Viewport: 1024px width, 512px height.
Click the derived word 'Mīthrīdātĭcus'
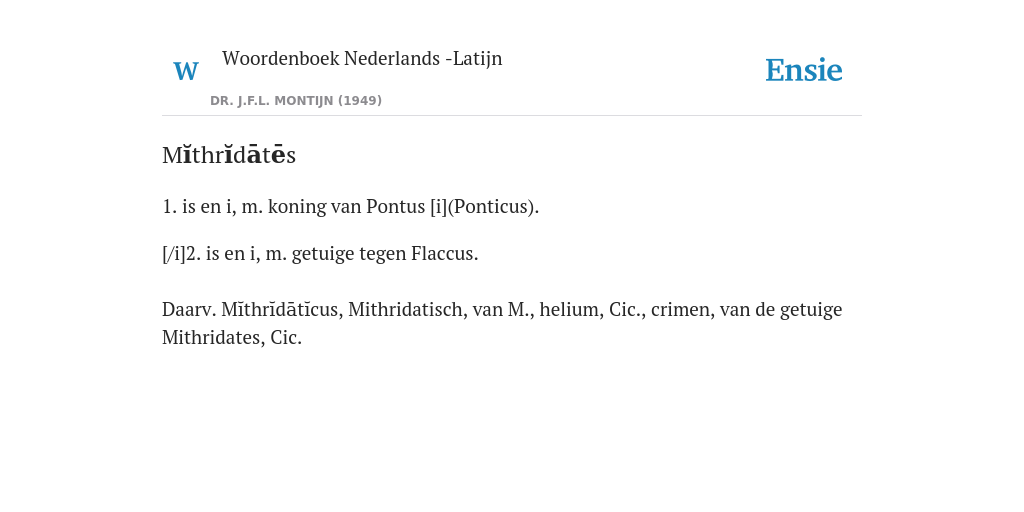click(281, 310)
